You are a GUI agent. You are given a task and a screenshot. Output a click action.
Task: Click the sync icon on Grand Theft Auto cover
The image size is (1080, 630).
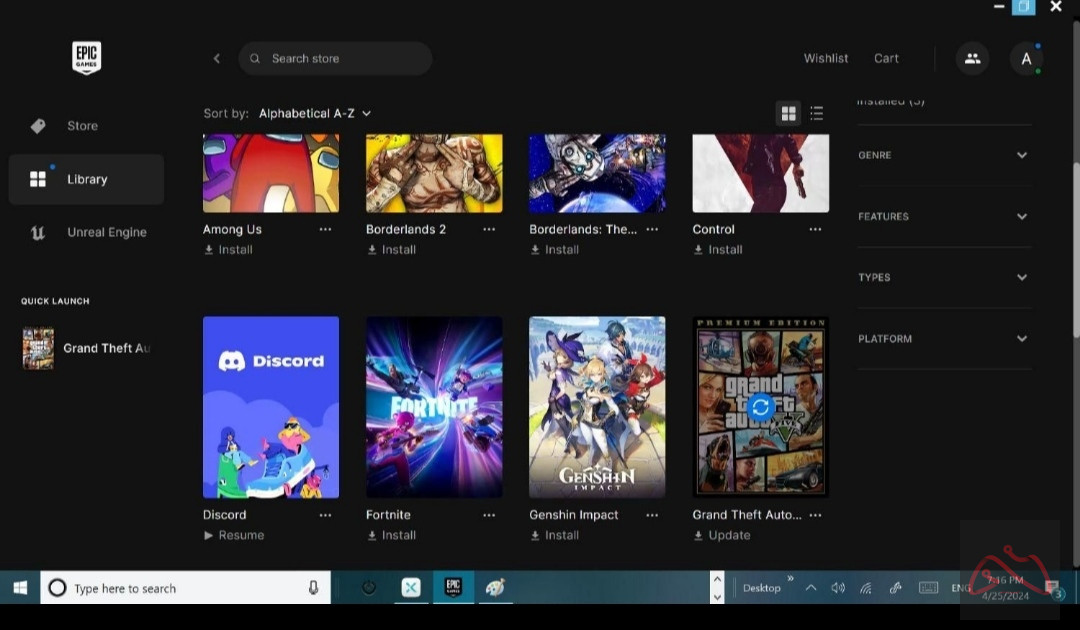(x=760, y=407)
